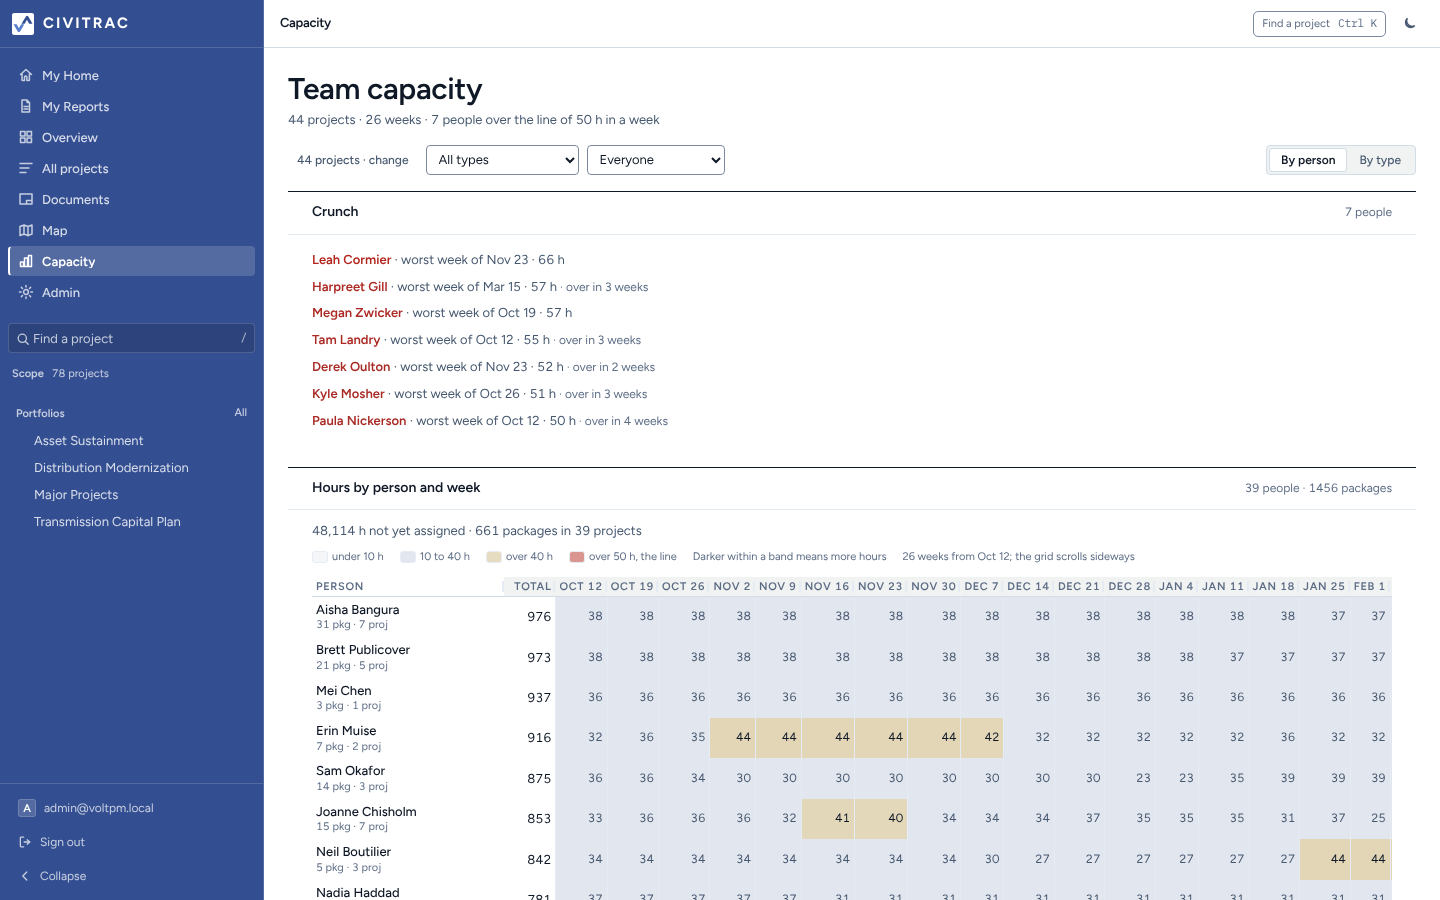Click the magnifier icon in sidebar search

click(x=23, y=339)
